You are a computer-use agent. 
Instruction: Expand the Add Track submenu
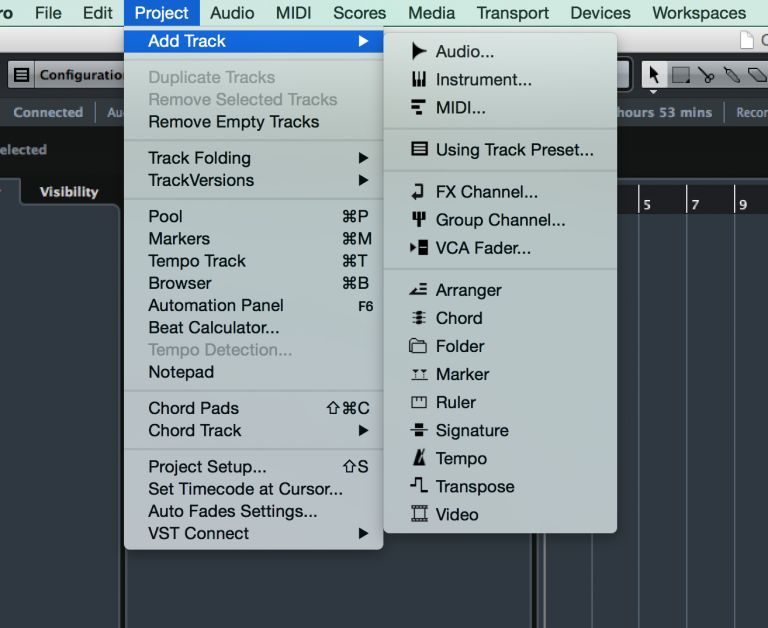pos(253,41)
